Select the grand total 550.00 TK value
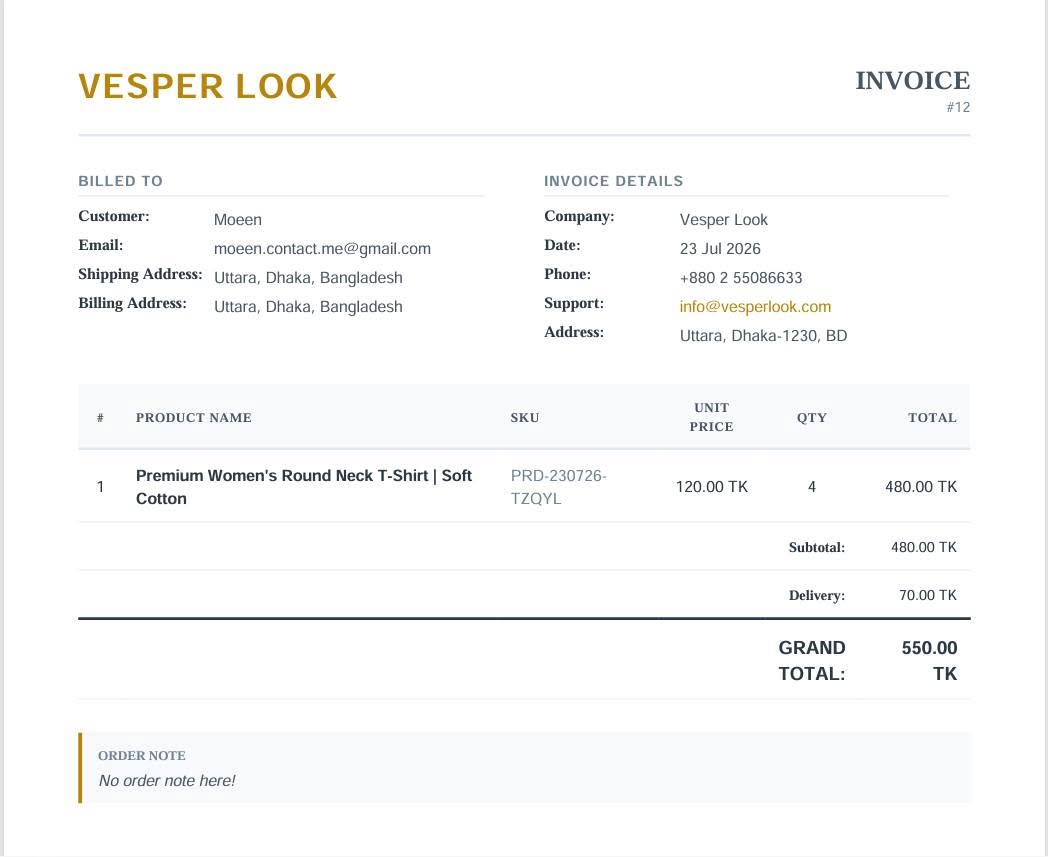The image size is (1048, 857). pos(929,660)
